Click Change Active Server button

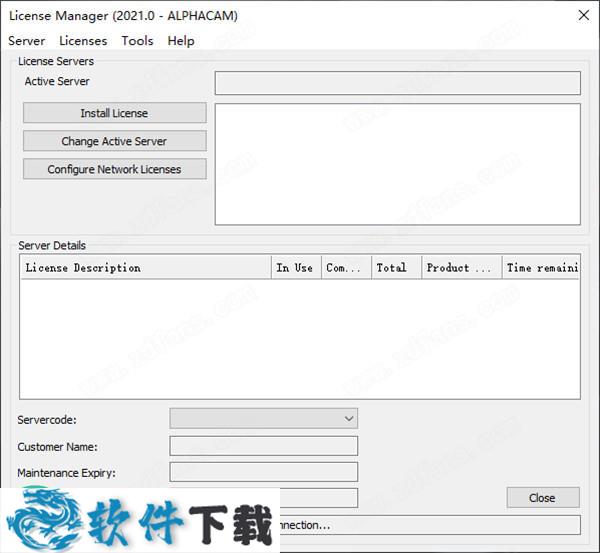coord(114,141)
